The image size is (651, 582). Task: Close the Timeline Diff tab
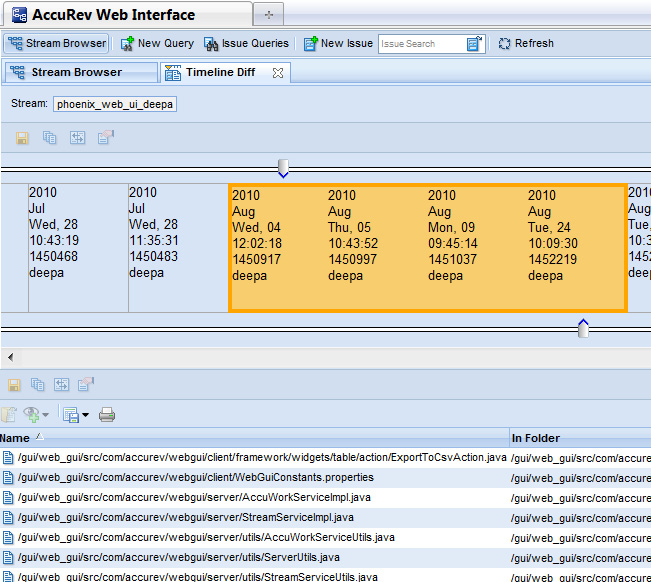[278, 72]
